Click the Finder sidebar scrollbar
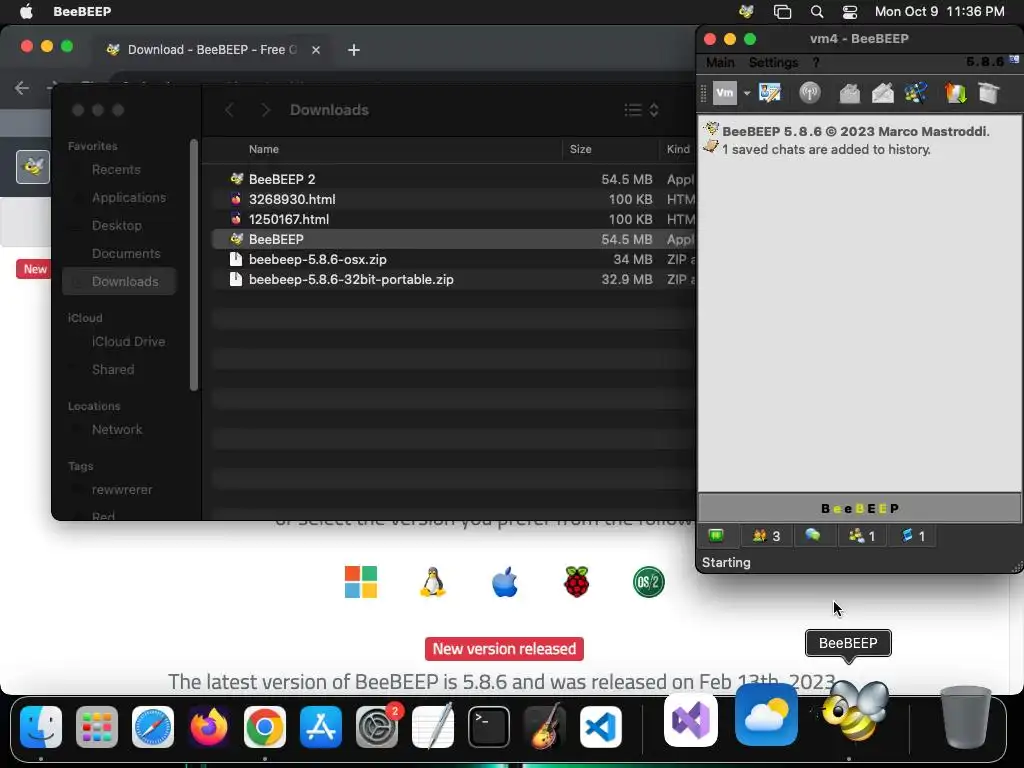The height and width of the screenshot is (768, 1024). tap(193, 265)
